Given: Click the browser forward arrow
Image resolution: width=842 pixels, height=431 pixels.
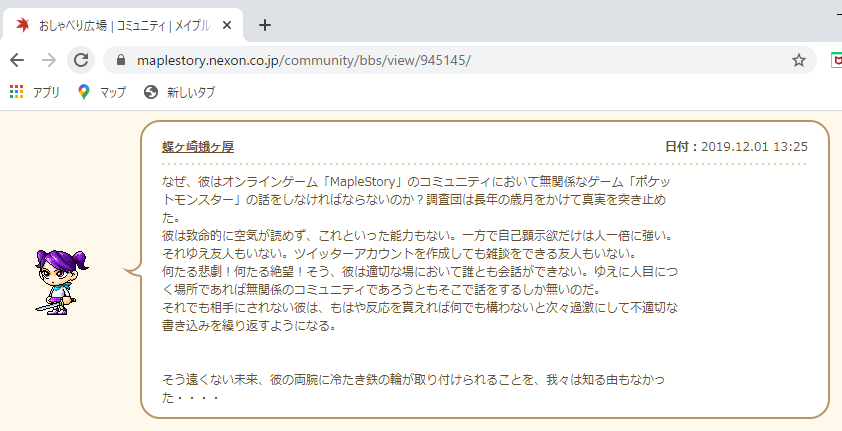Looking at the screenshot, I should [x=49, y=60].
